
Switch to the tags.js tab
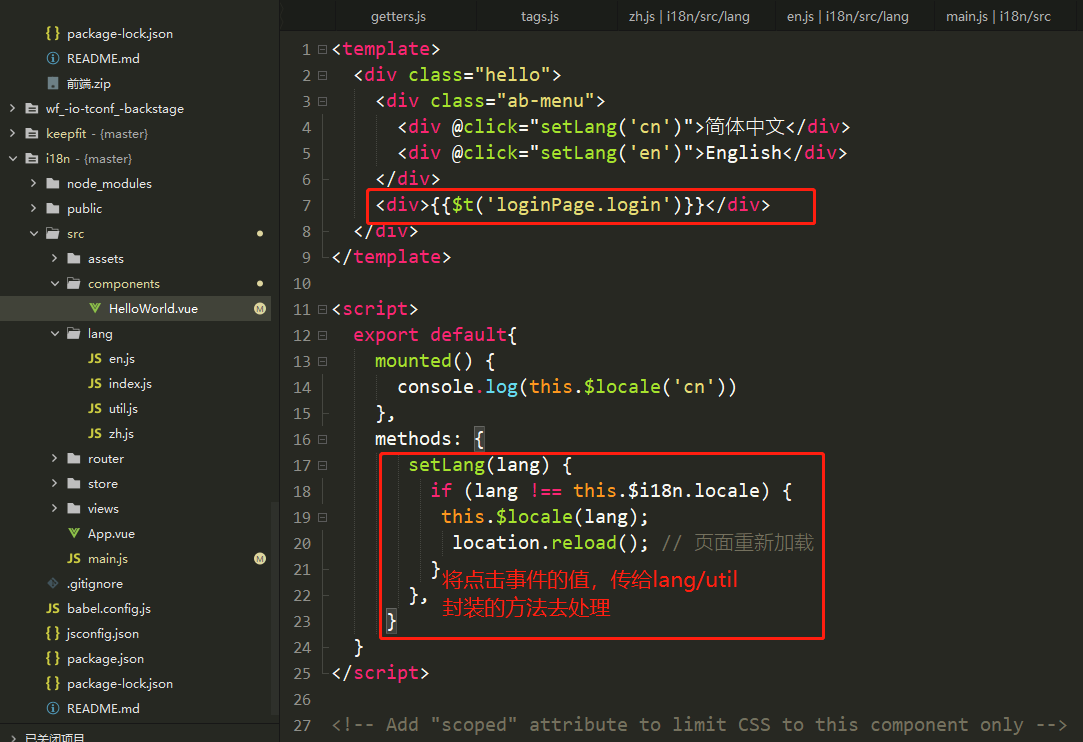pyautogui.click(x=539, y=17)
